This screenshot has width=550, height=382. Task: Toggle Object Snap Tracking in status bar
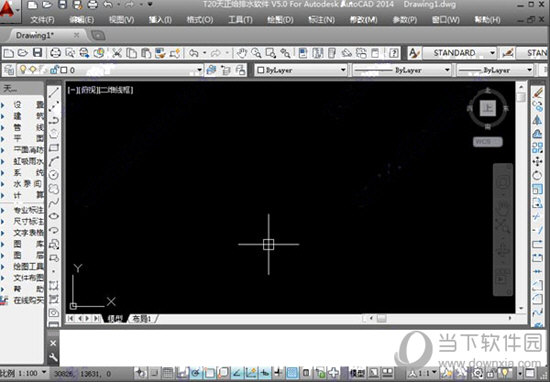point(238,373)
